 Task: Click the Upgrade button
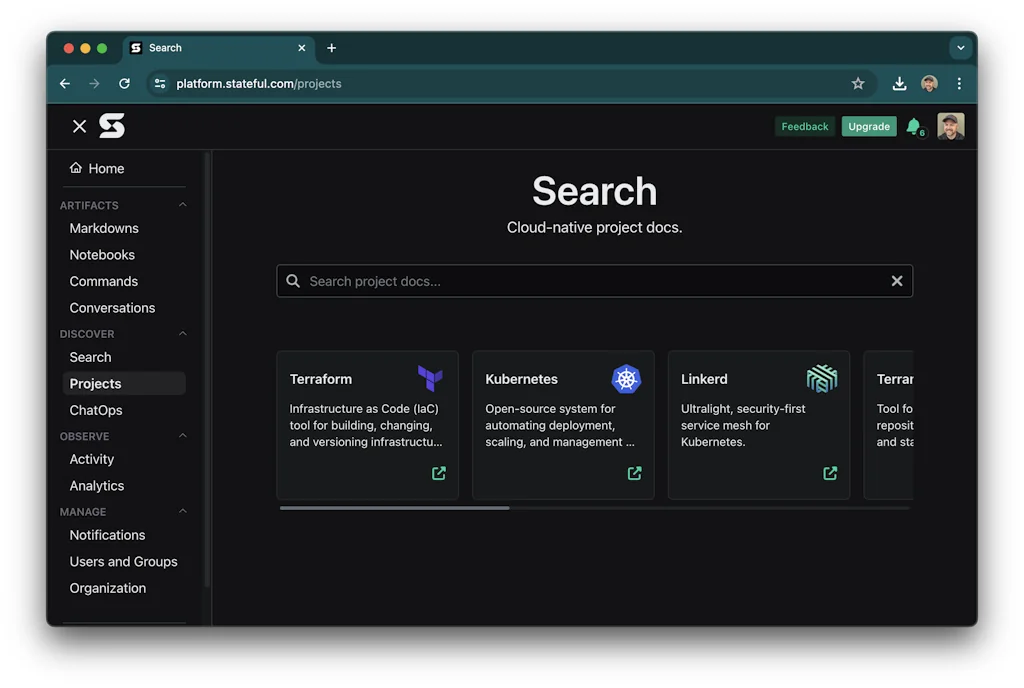pyautogui.click(x=868, y=126)
